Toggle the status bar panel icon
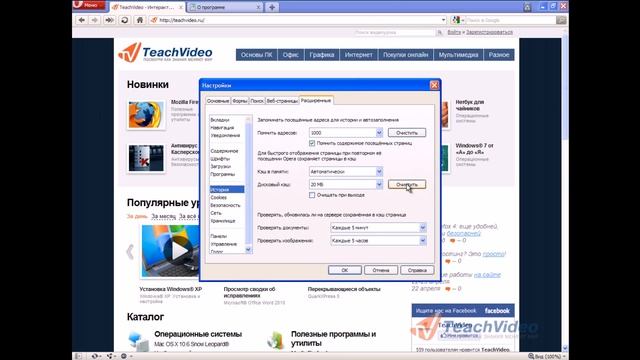The height and width of the screenshot is (360, 640). 78,356
